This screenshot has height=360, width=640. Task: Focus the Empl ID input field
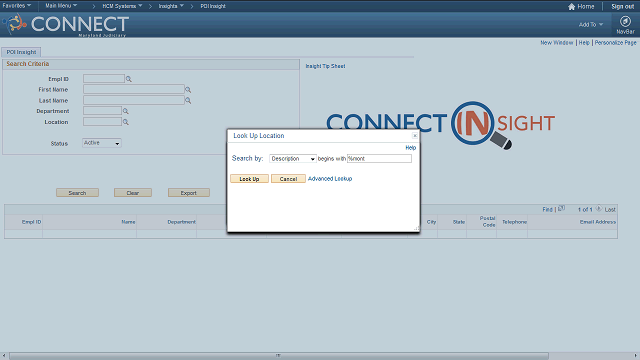point(104,78)
